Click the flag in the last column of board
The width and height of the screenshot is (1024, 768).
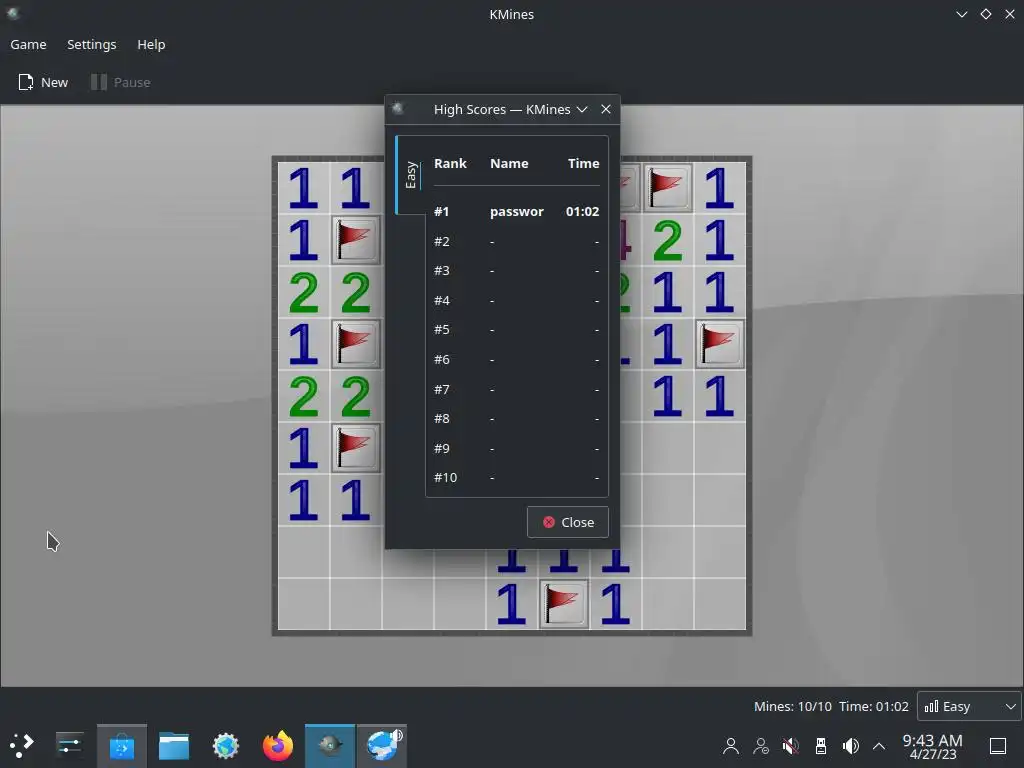coord(719,344)
